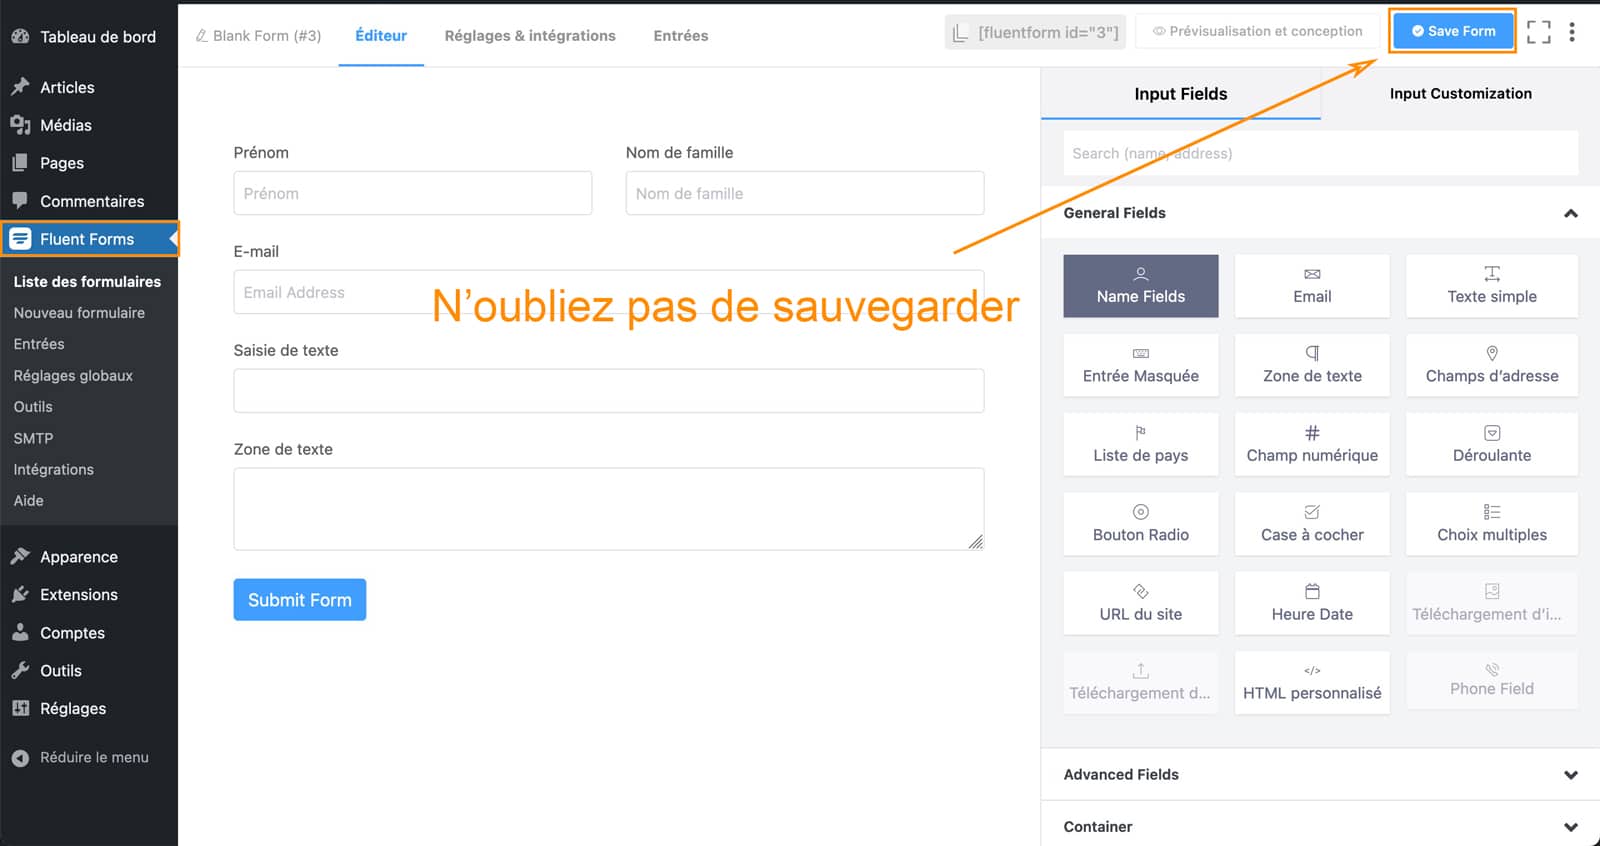Open the Apparence menu
1600x846 pixels.
[x=88, y=557]
